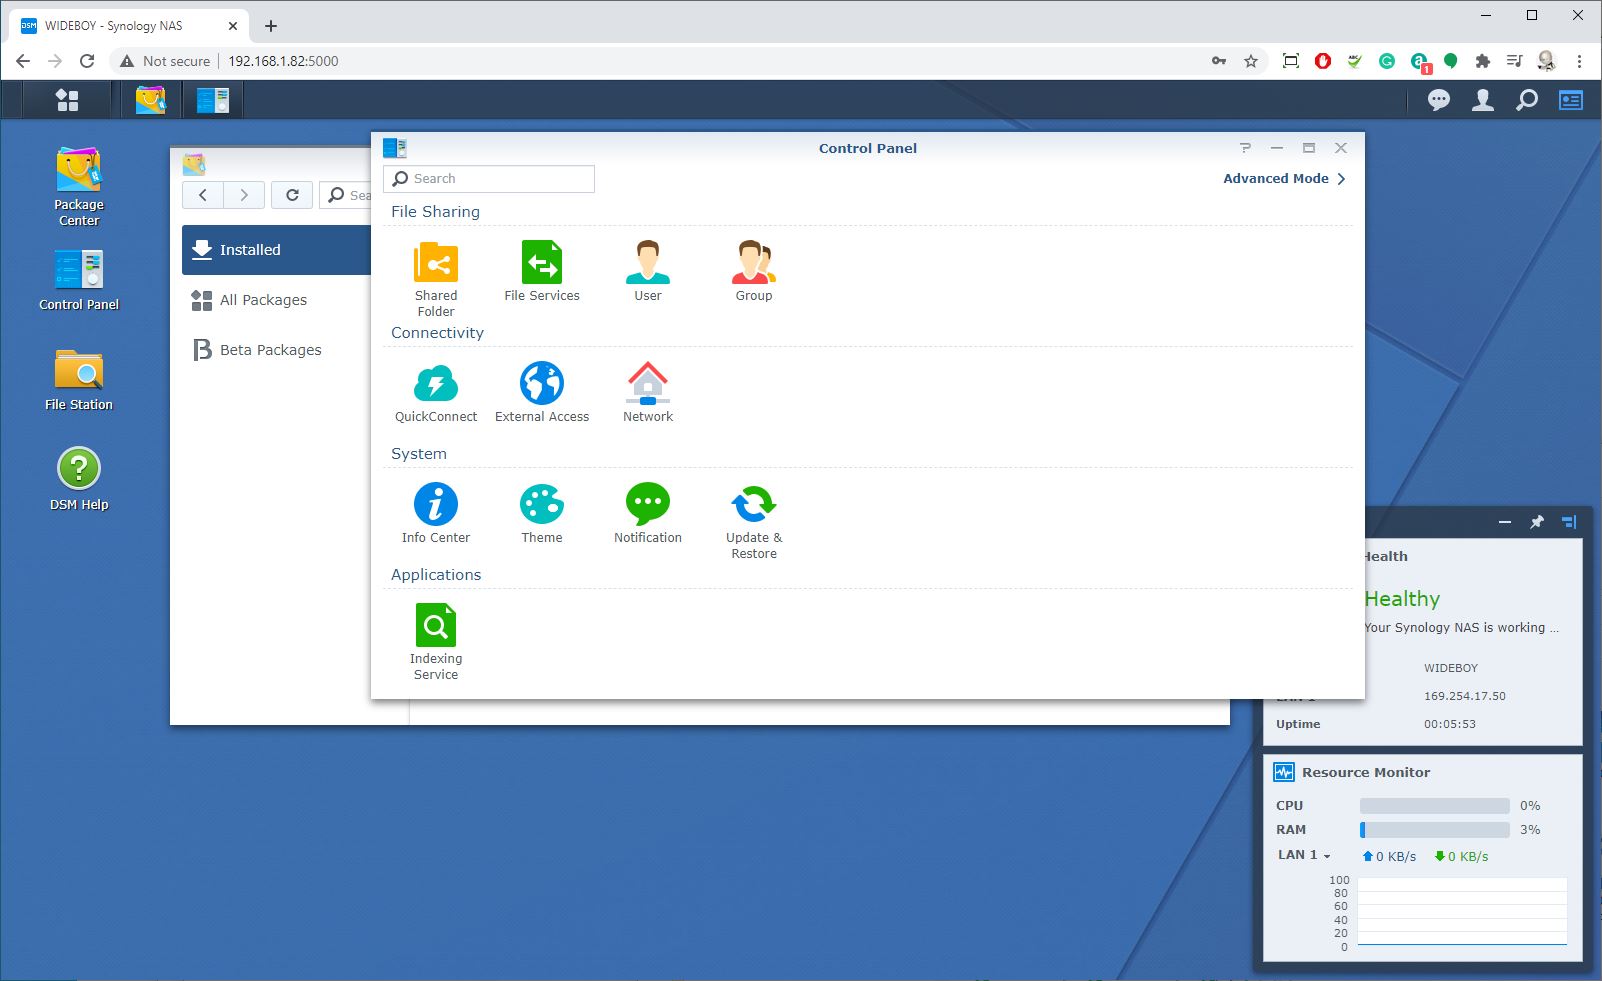Click Control Panel help question mark

click(x=1245, y=148)
